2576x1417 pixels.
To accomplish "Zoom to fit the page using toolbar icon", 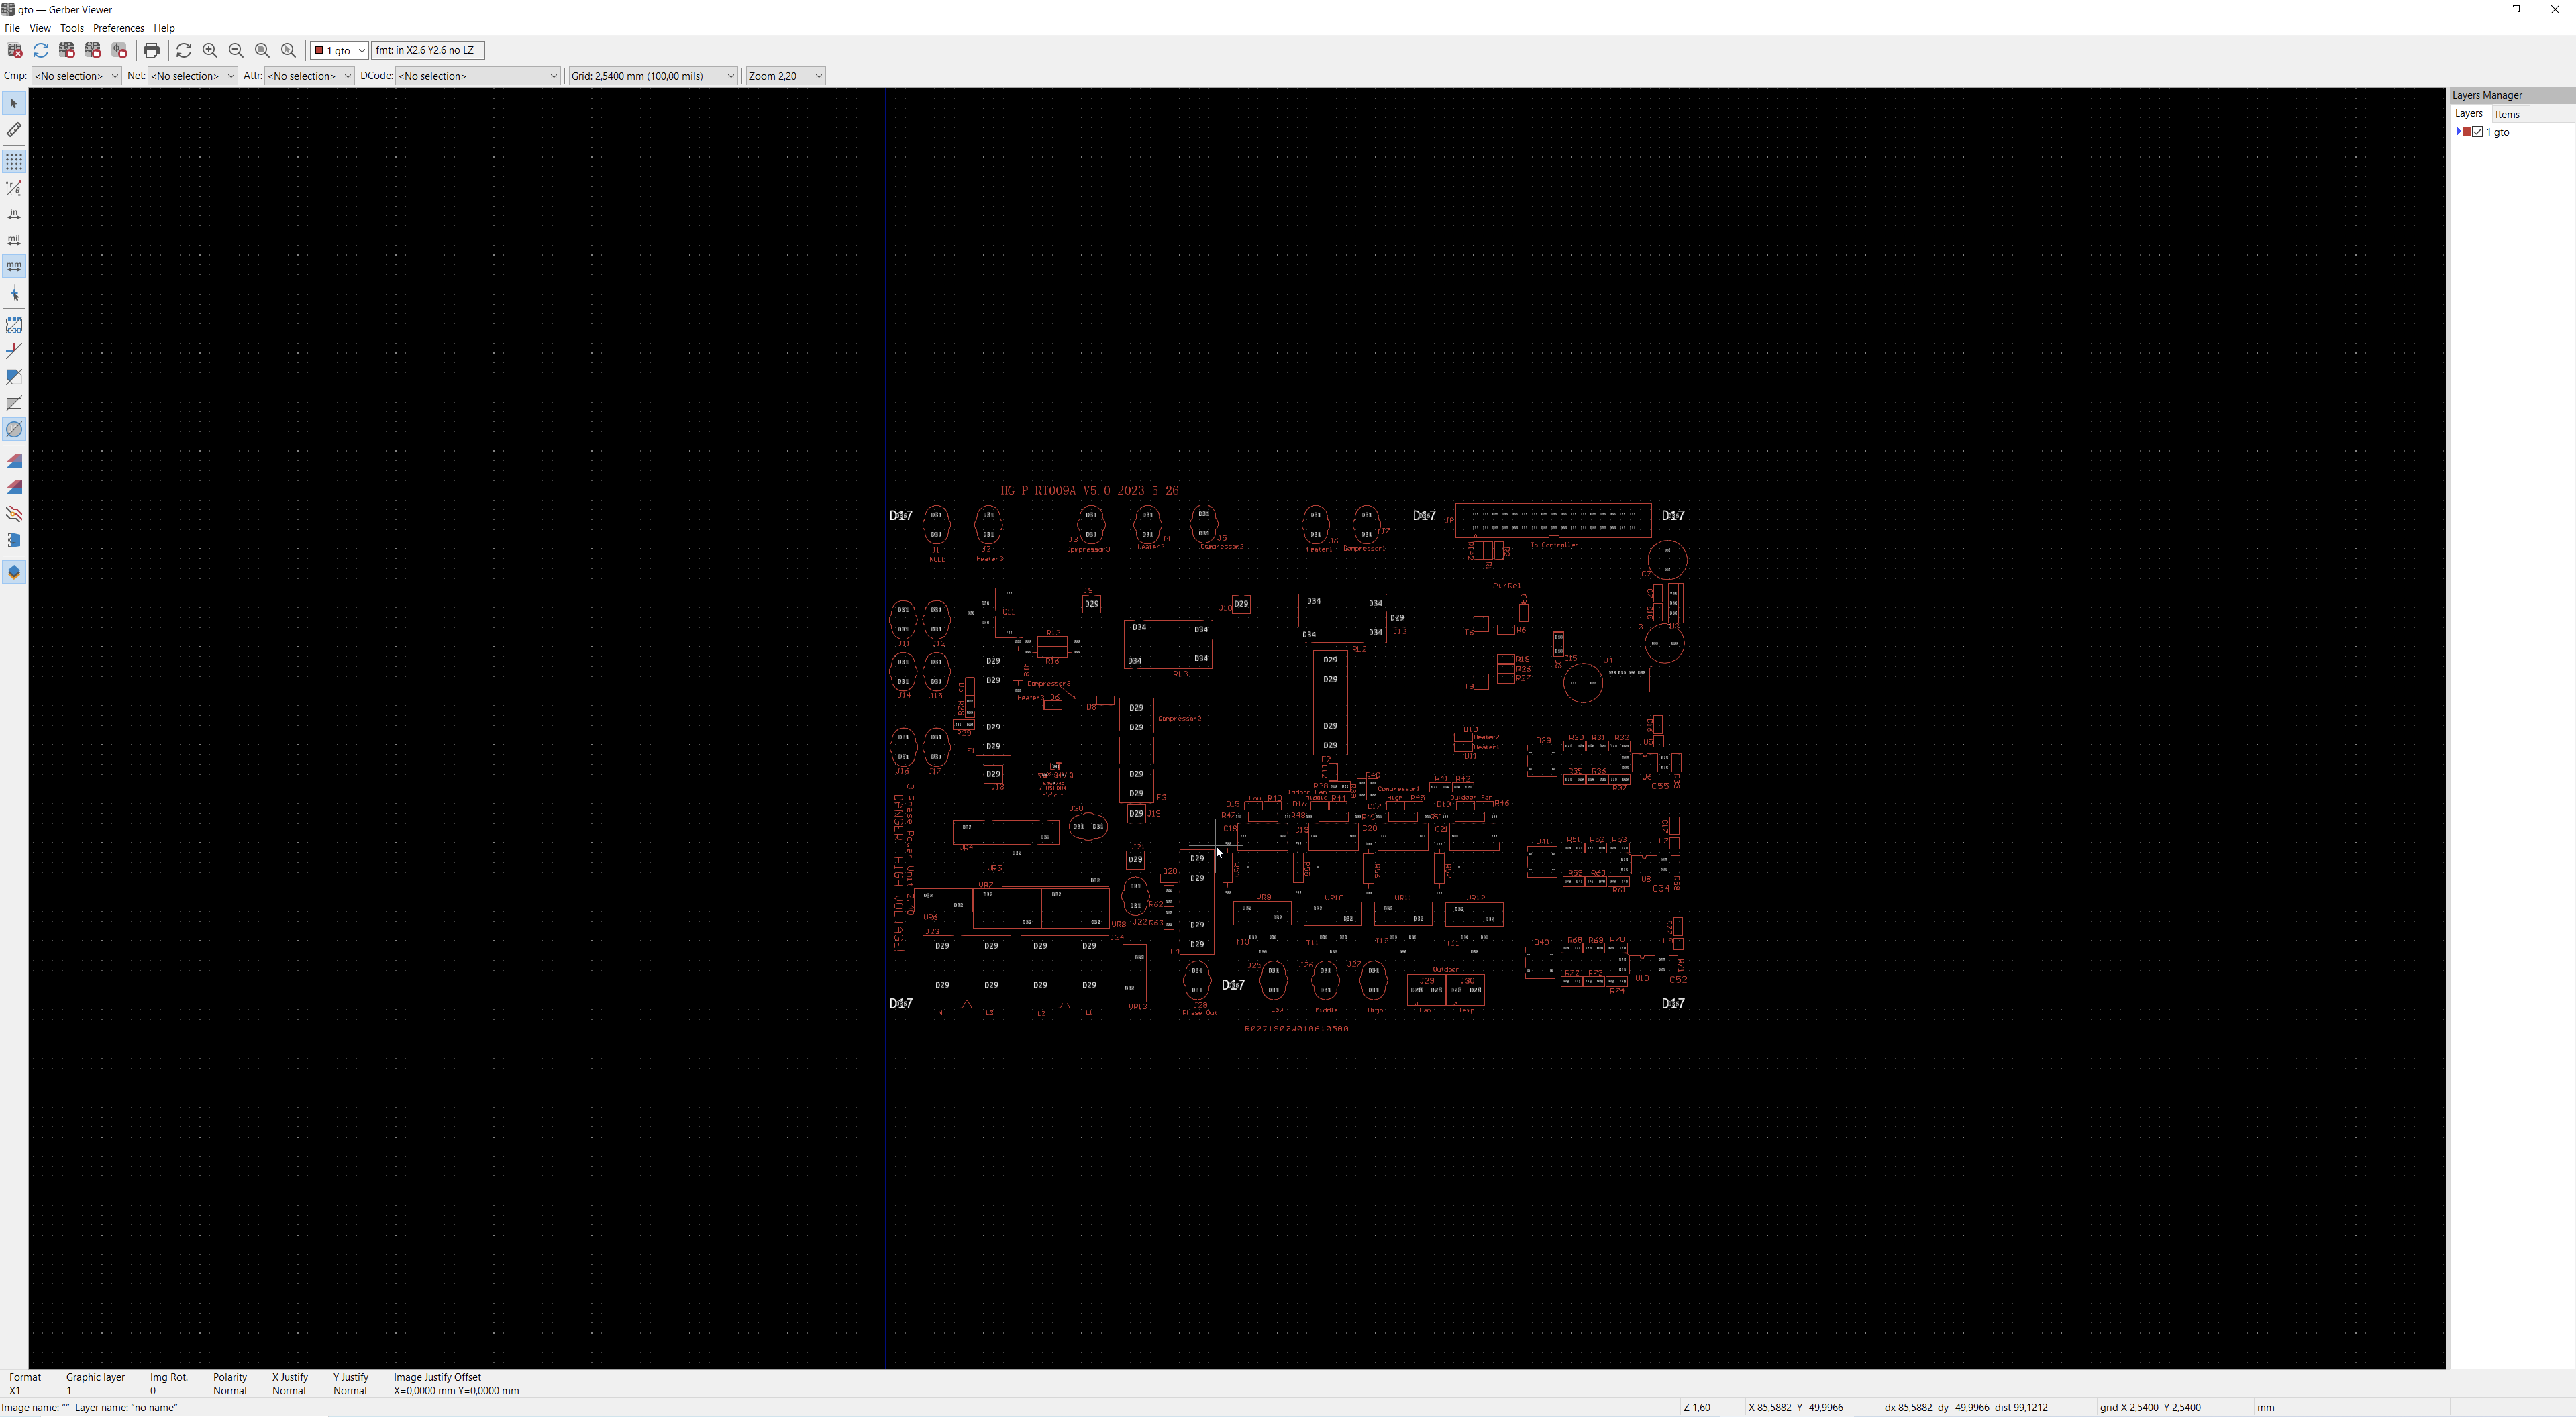I will pos(262,49).
